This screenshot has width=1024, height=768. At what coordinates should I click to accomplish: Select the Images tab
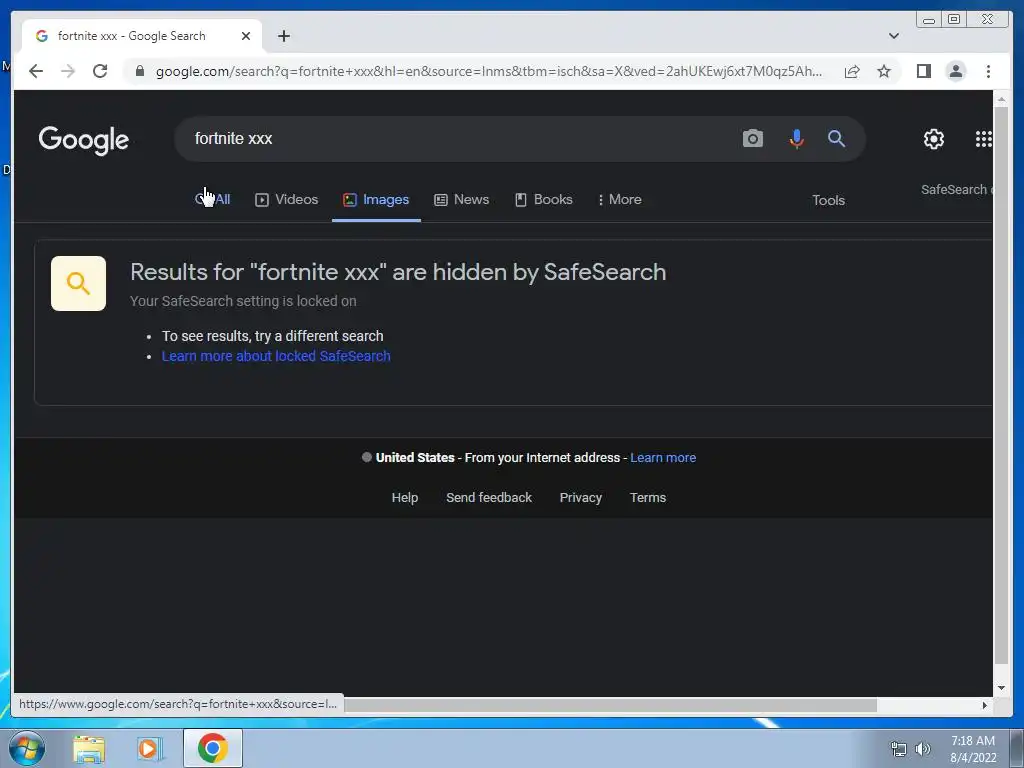376,199
